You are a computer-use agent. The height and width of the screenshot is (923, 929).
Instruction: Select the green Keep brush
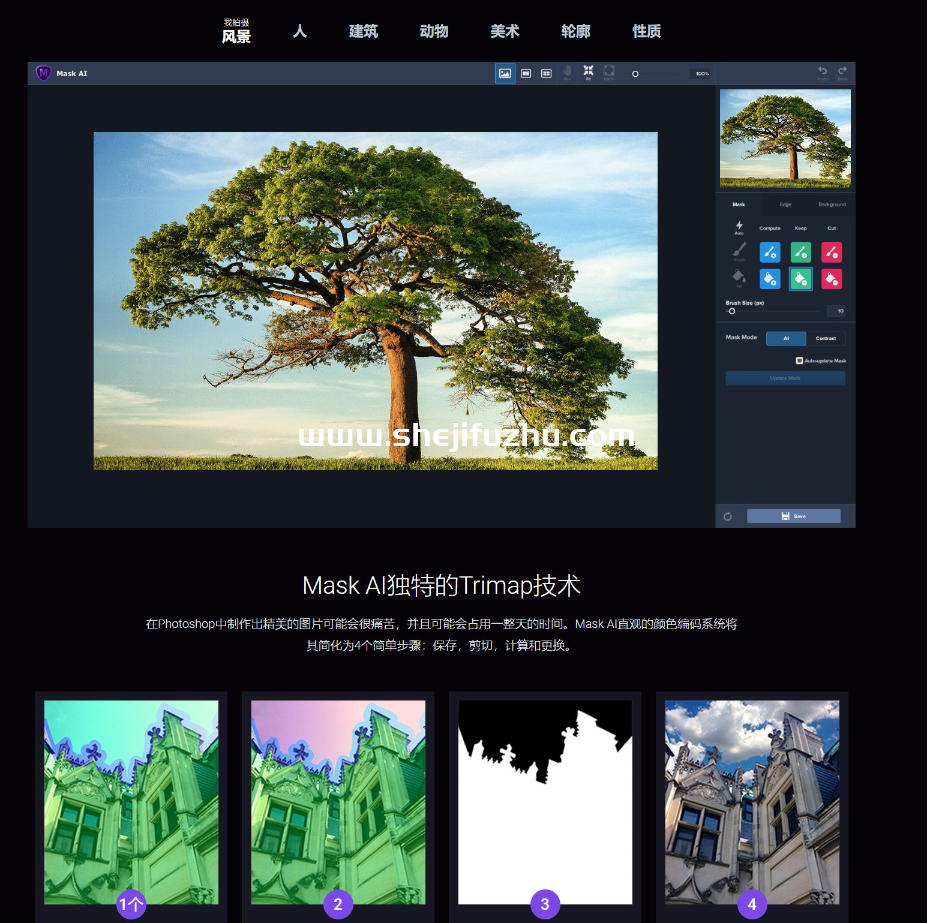coord(800,252)
